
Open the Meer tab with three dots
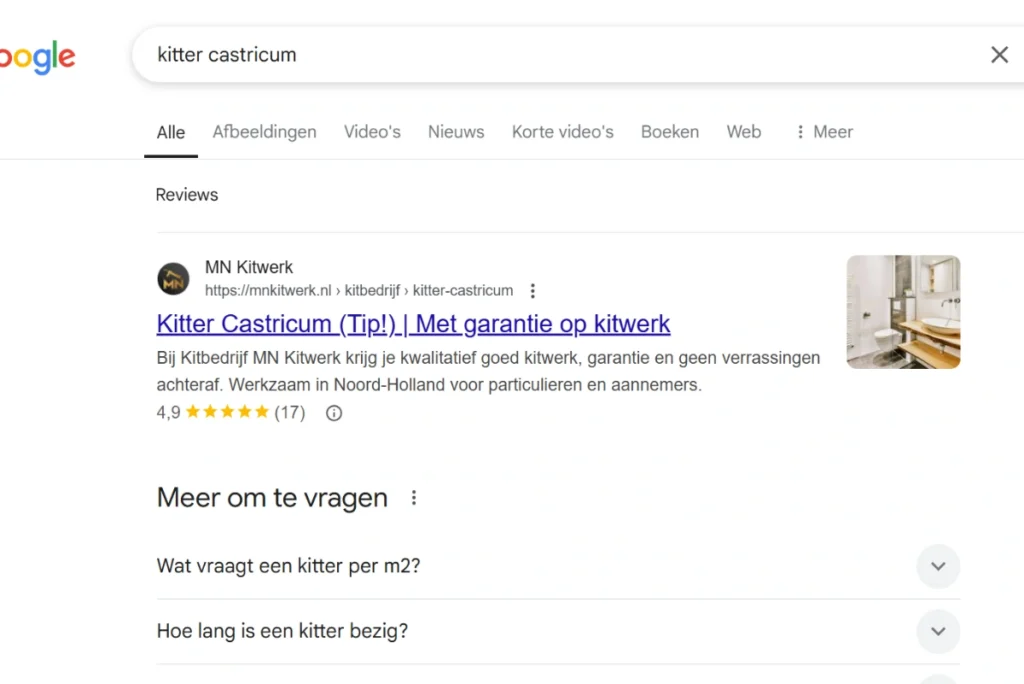[x=825, y=132]
